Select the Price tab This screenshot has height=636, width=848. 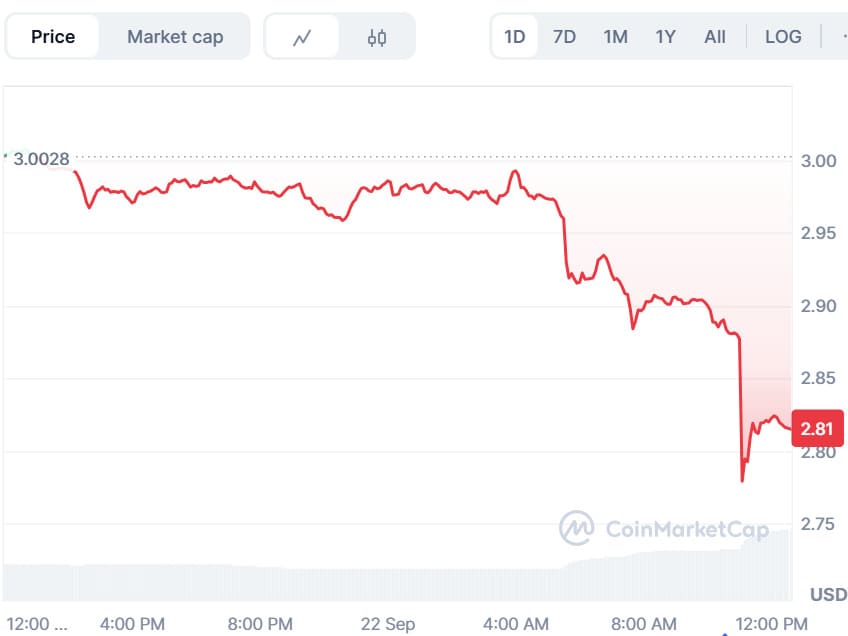(53, 37)
